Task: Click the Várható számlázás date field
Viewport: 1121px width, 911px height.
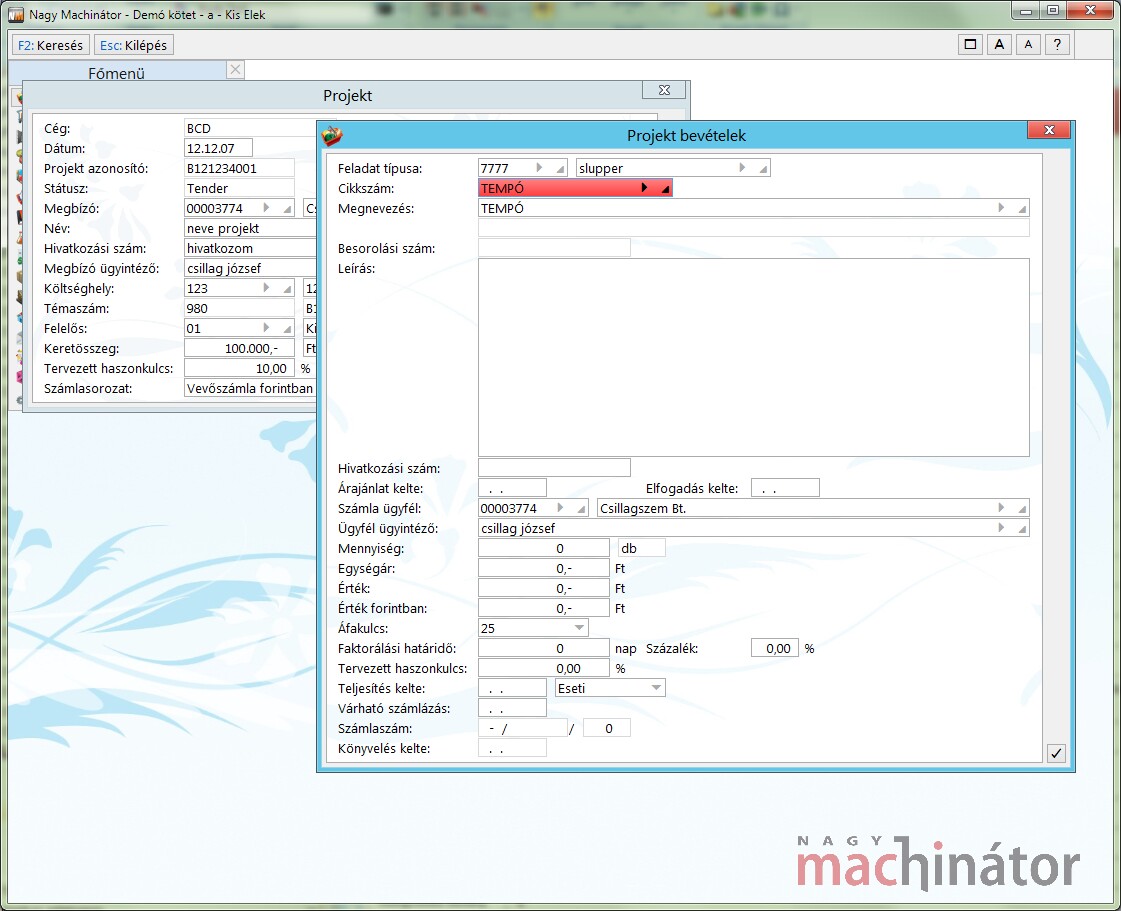Action: pyautogui.click(x=512, y=708)
